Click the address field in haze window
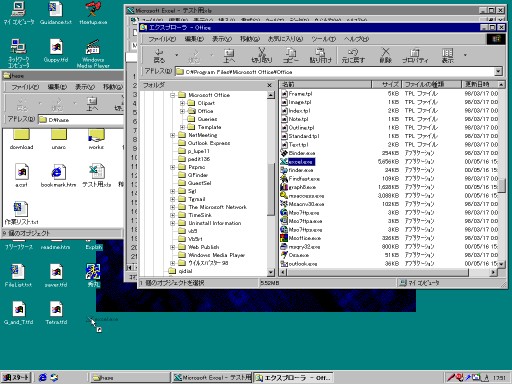This screenshot has height=384, width=512. (x=81, y=119)
